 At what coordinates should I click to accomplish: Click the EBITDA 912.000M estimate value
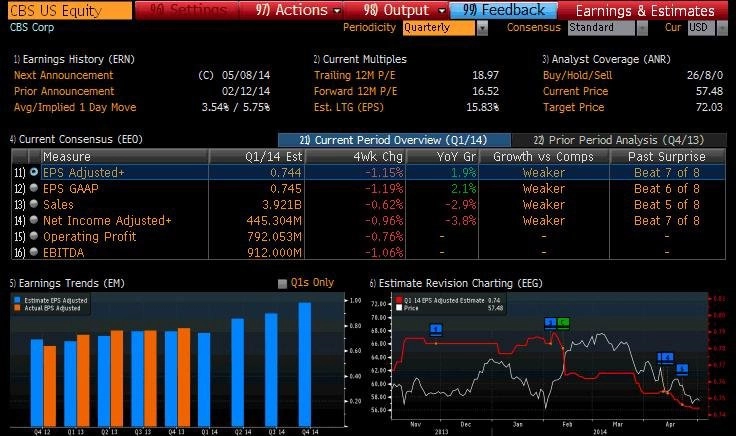(x=275, y=252)
